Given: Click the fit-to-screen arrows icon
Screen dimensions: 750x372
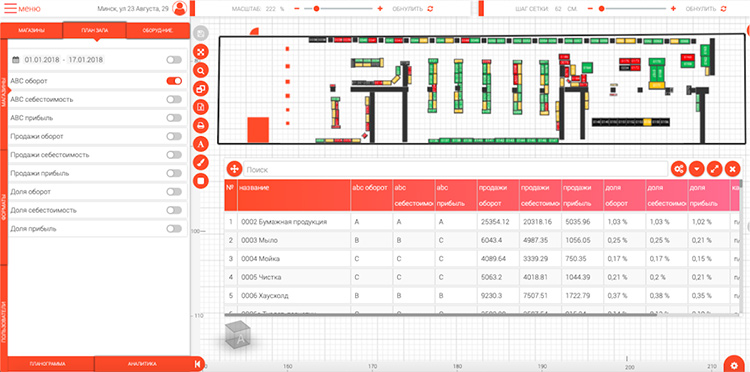Looking at the screenshot, I should coord(200,52).
